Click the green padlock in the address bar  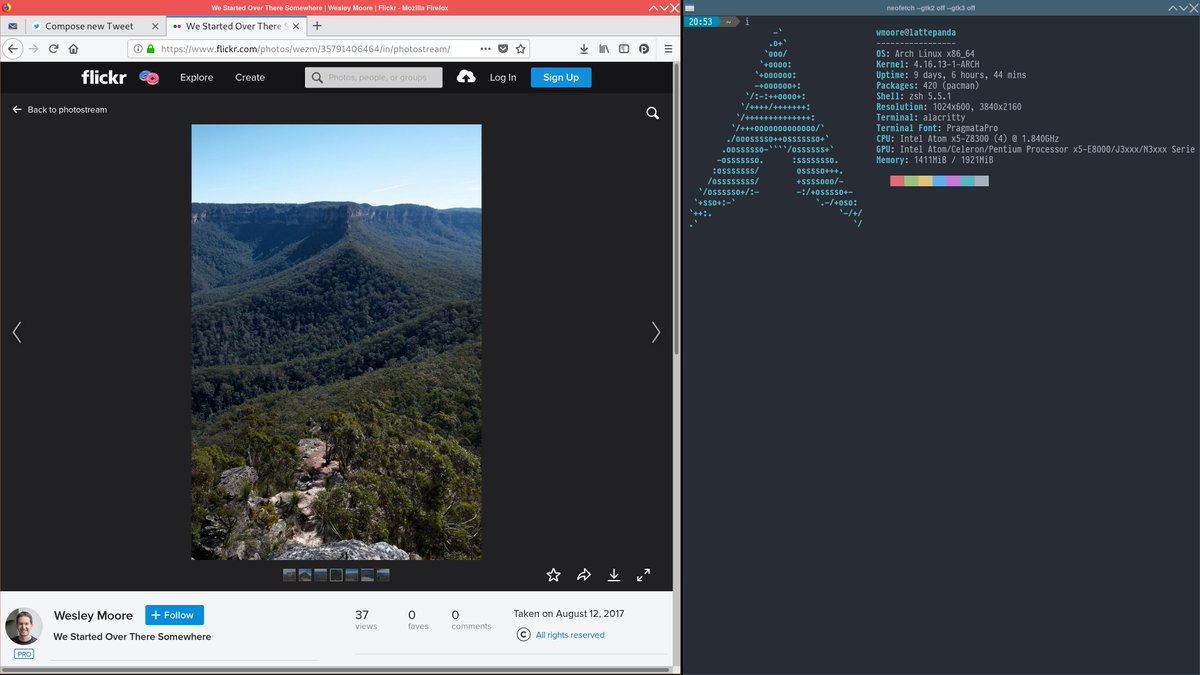pyautogui.click(x=151, y=48)
